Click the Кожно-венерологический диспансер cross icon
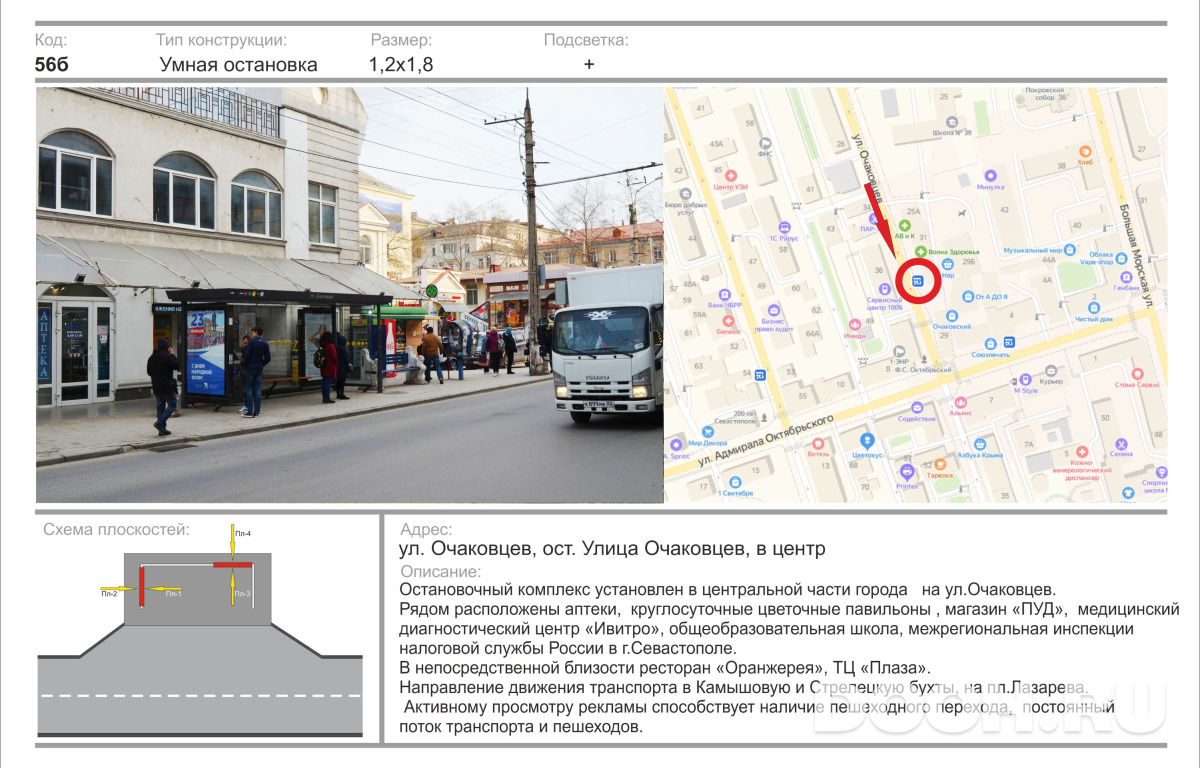Image resolution: width=1200 pixels, height=768 pixels. pos(1081,452)
